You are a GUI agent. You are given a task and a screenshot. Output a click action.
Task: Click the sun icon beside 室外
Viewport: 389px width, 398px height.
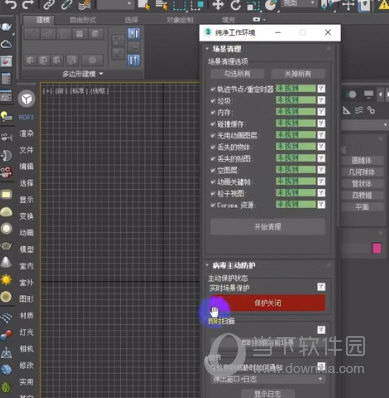click(6, 280)
